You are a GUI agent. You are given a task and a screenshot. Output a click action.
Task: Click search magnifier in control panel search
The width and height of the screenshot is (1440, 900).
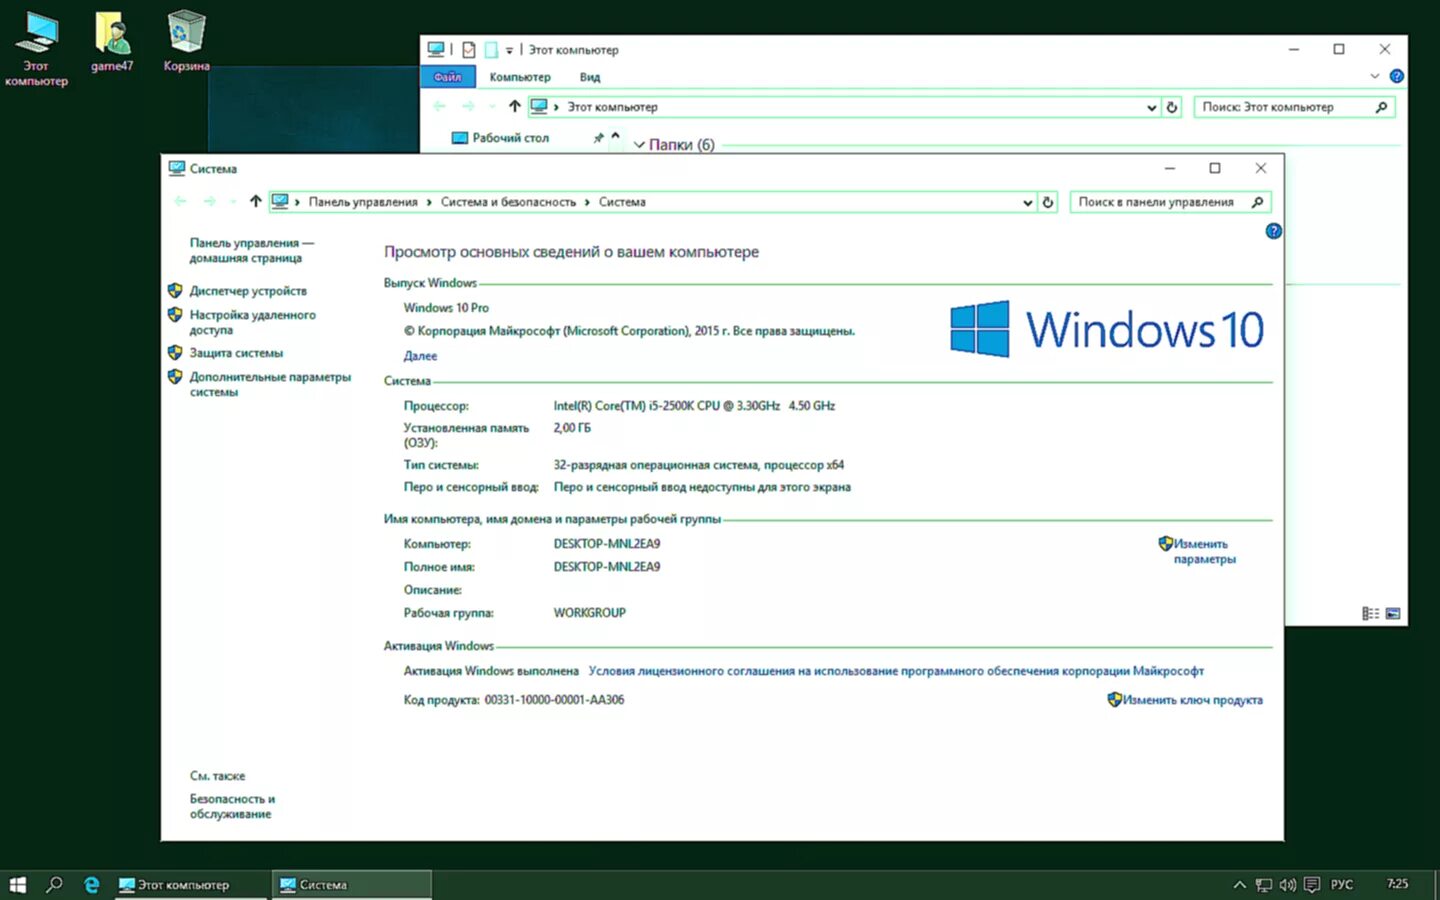(x=1258, y=202)
